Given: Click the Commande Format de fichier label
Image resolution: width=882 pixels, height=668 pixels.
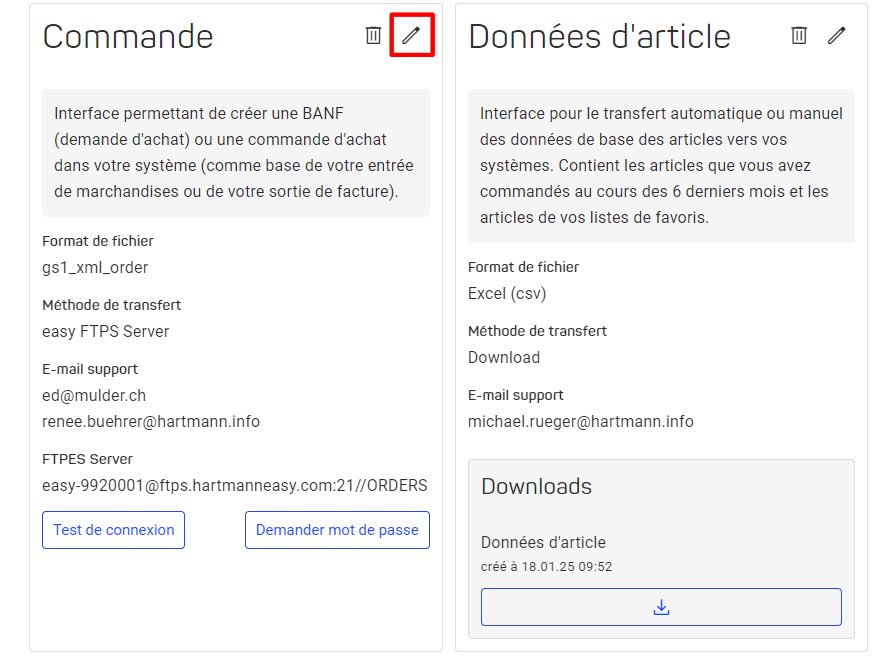Looking at the screenshot, I should pos(98,241).
